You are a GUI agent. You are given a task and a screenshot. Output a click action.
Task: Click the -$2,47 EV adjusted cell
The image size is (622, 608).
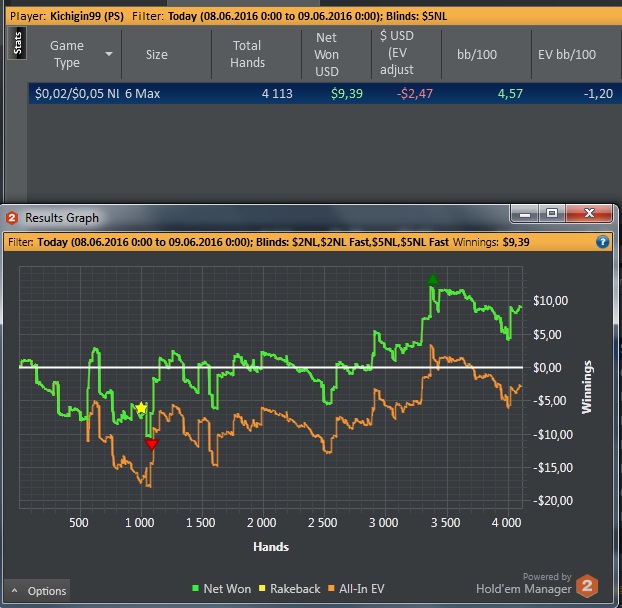(x=415, y=94)
